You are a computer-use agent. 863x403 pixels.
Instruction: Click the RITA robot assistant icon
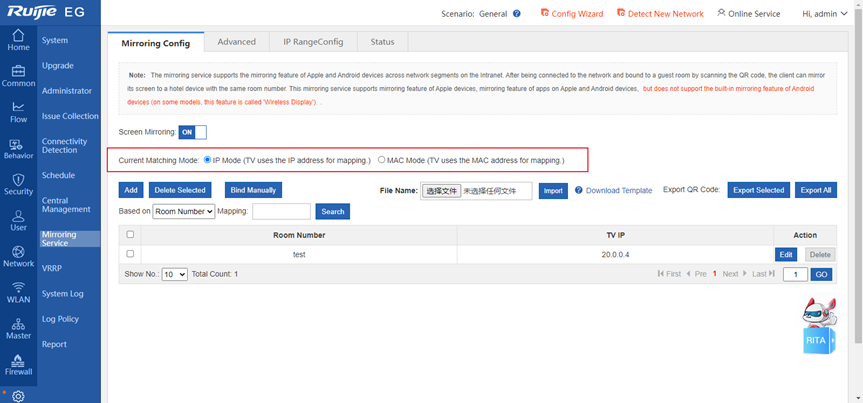click(x=818, y=326)
